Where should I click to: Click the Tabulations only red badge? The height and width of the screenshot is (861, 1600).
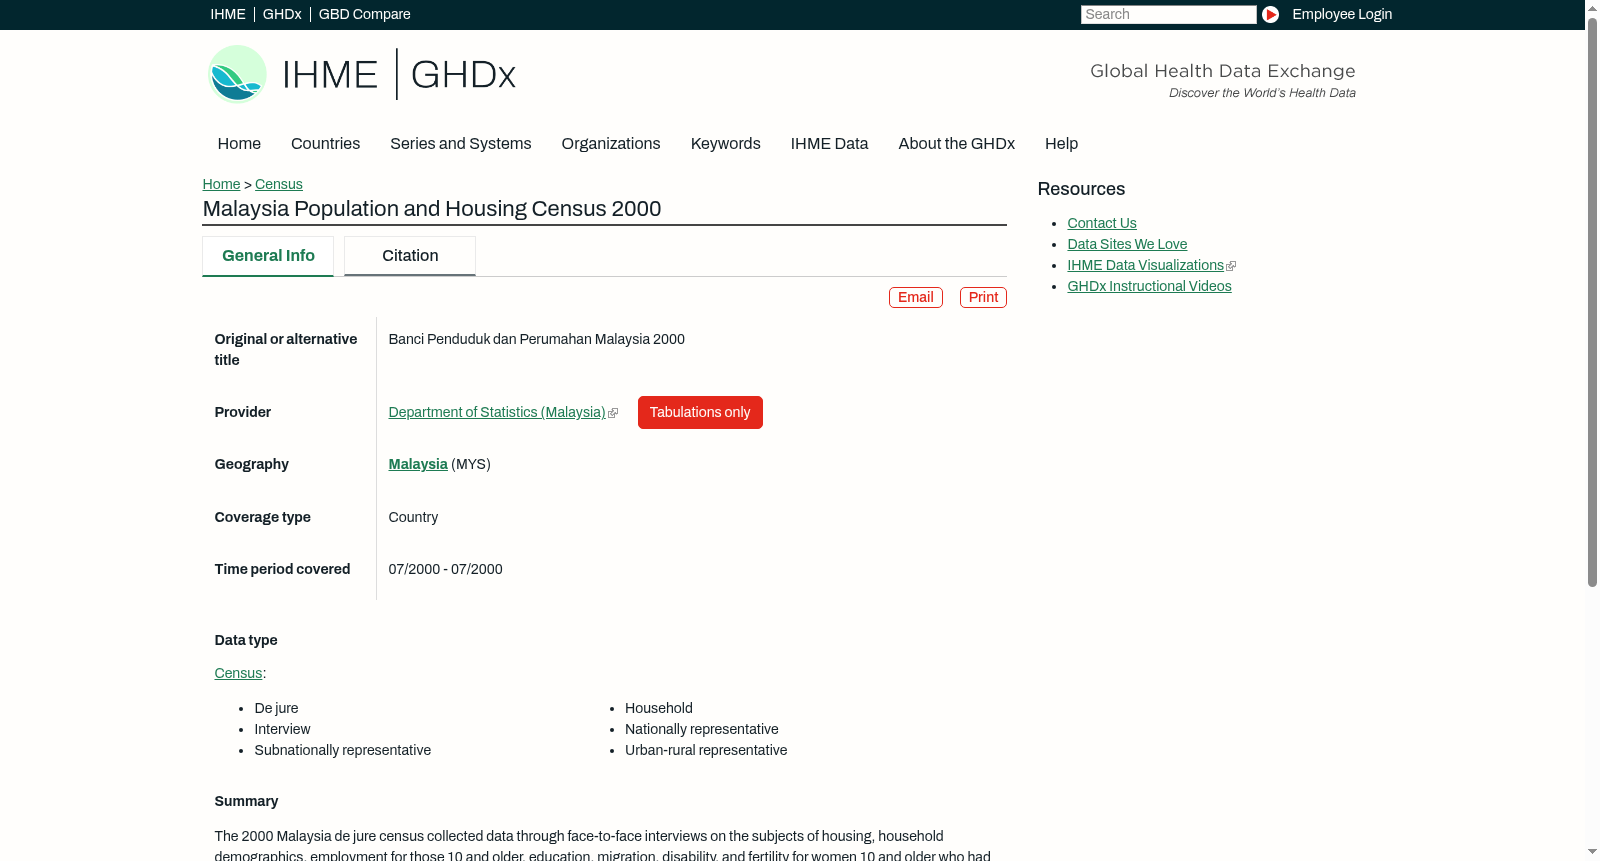[x=700, y=412]
